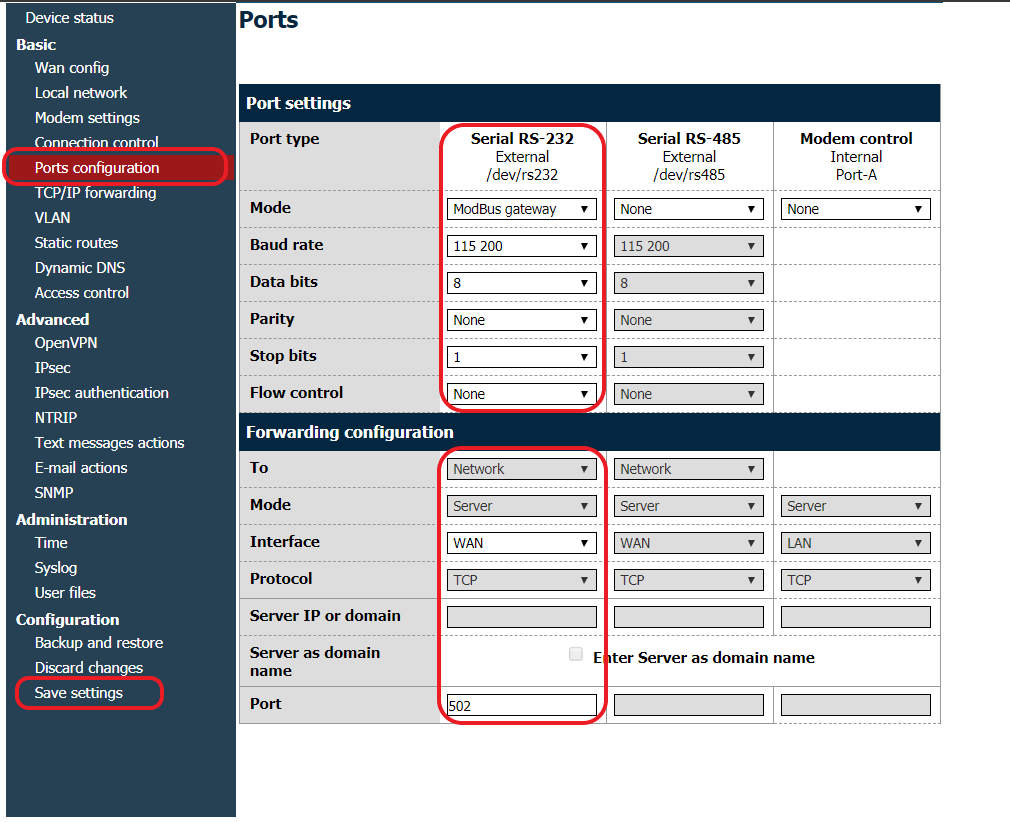Open RS-232 Parity dropdown
Image resolution: width=1010 pixels, height=822 pixels.
click(522, 320)
